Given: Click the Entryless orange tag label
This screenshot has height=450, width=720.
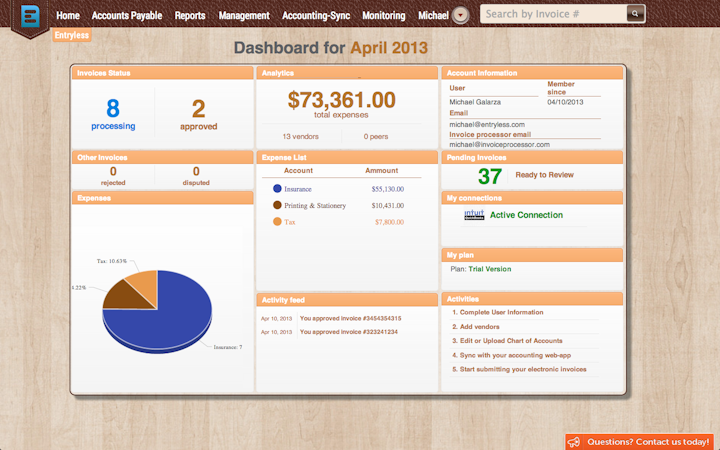Looking at the screenshot, I should pyautogui.click(x=72, y=35).
